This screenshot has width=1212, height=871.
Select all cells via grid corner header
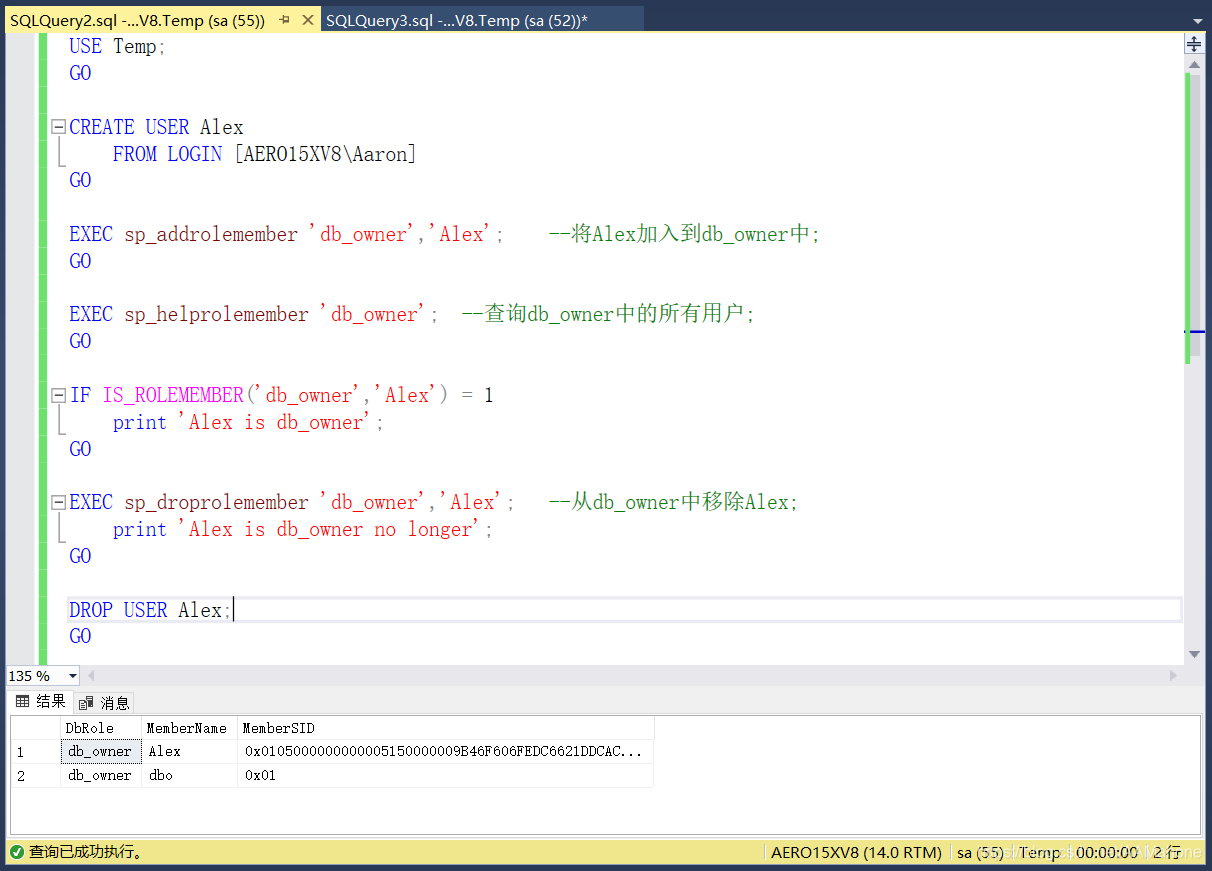[x=35, y=728]
